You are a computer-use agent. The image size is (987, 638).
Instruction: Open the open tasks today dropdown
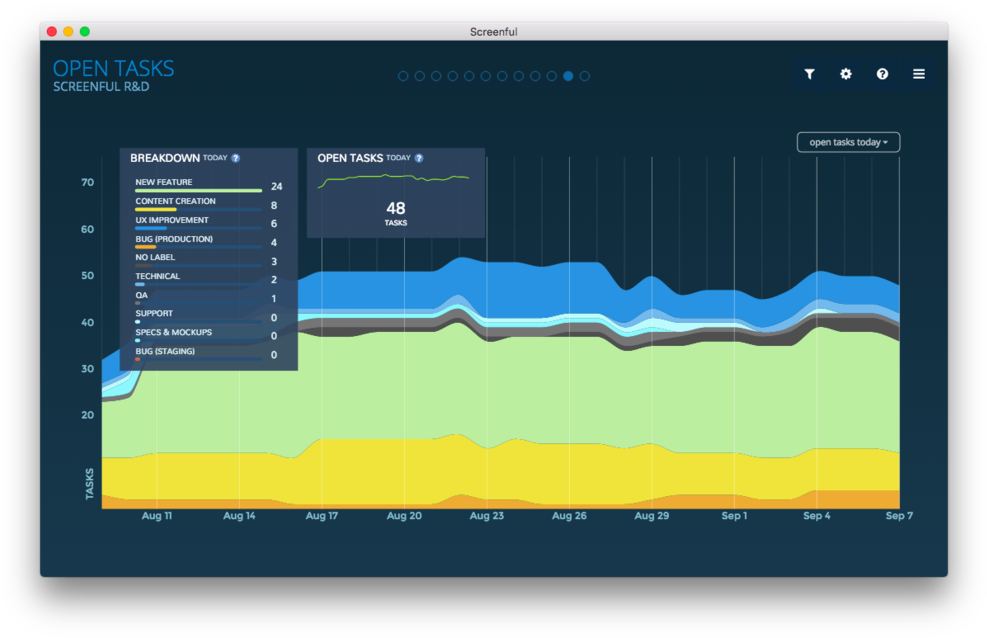point(848,141)
